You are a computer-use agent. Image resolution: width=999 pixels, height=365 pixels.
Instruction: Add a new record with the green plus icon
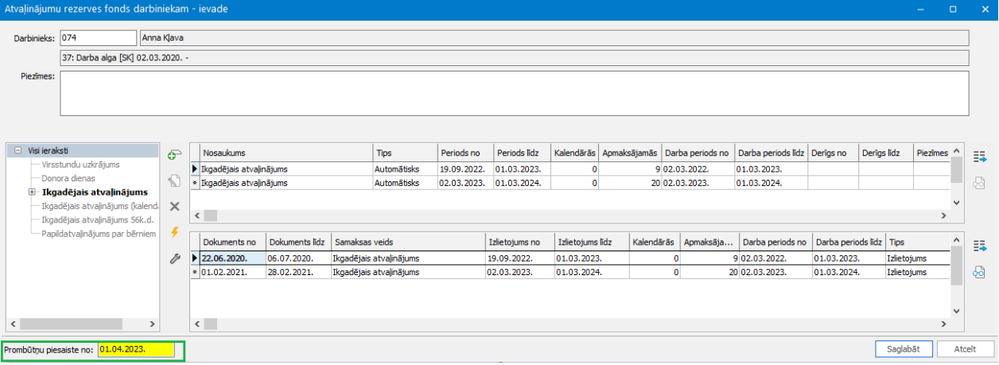[x=174, y=155]
